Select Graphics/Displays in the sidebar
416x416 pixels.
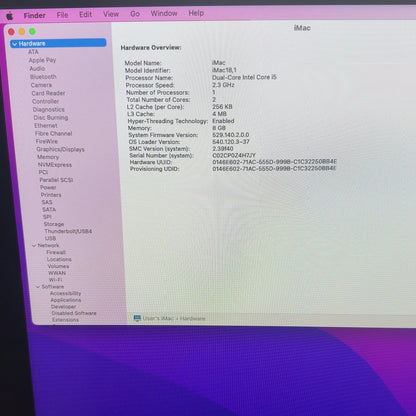pyautogui.click(x=60, y=149)
